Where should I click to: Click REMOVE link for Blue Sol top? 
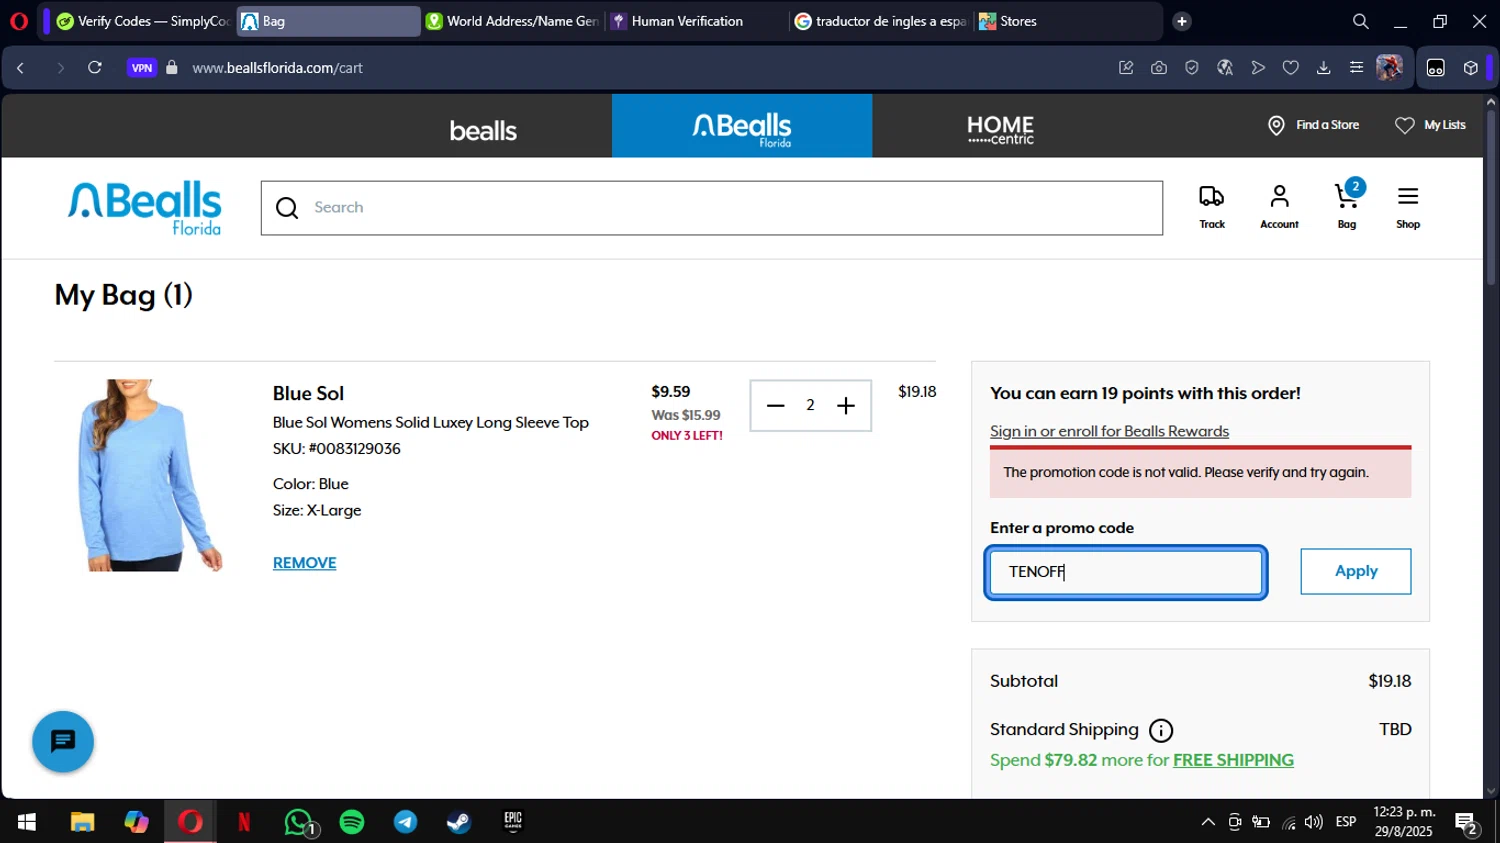coord(305,563)
